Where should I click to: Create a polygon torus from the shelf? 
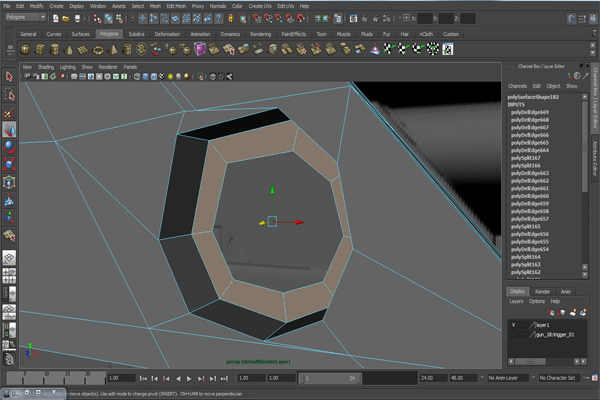click(x=98, y=49)
